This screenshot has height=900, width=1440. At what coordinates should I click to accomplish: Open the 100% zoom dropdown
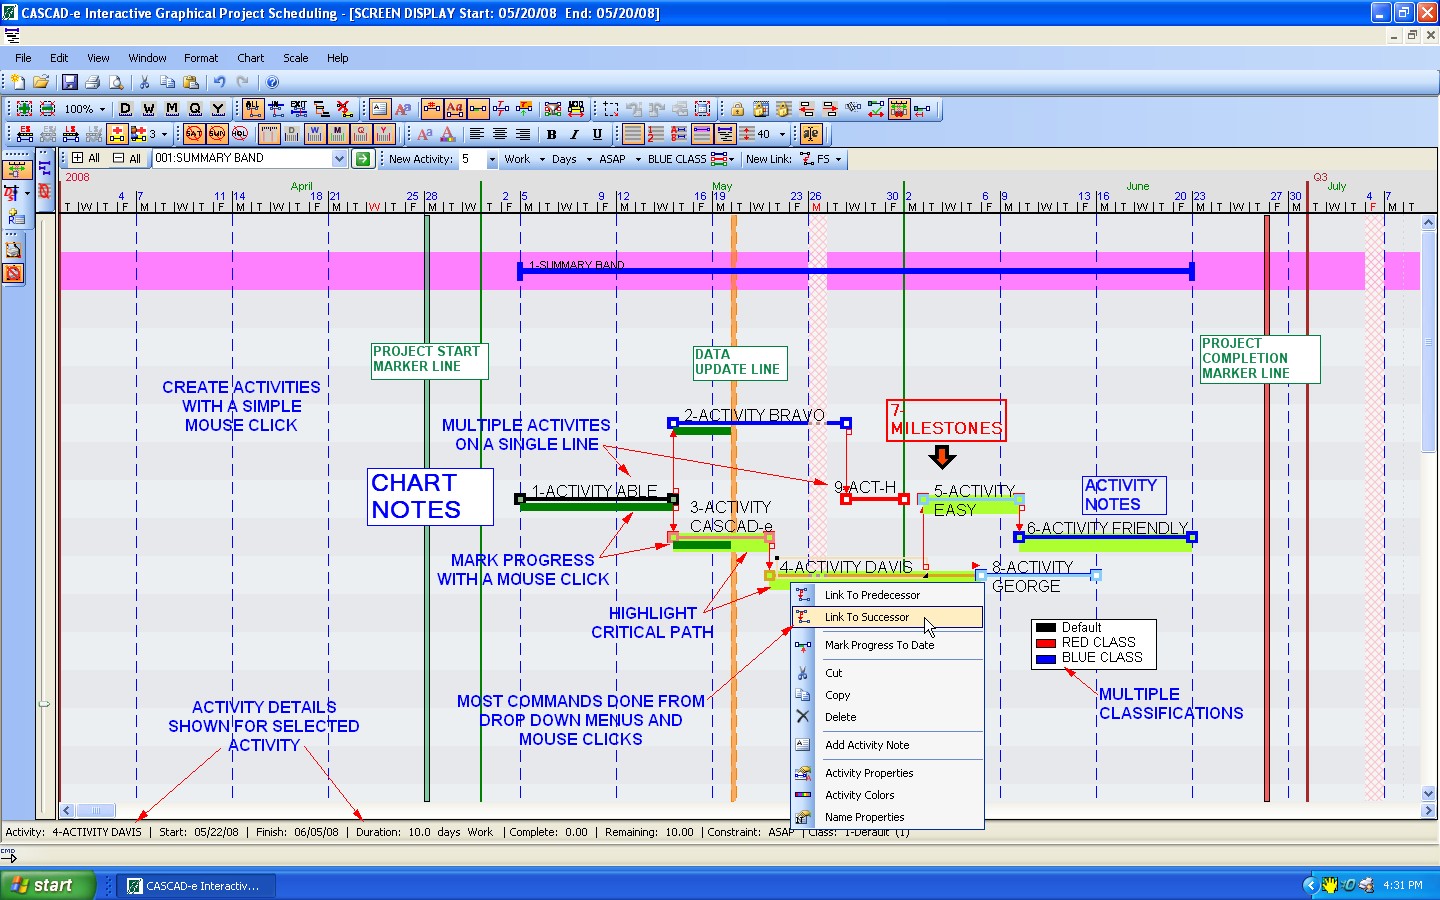pyautogui.click(x=102, y=109)
